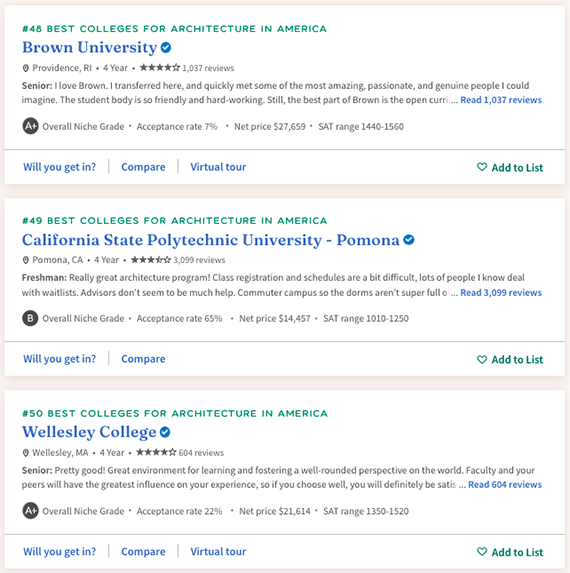The image size is (570, 573).
Task: Add Wellesley College to your list
Action: tap(510, 552)
